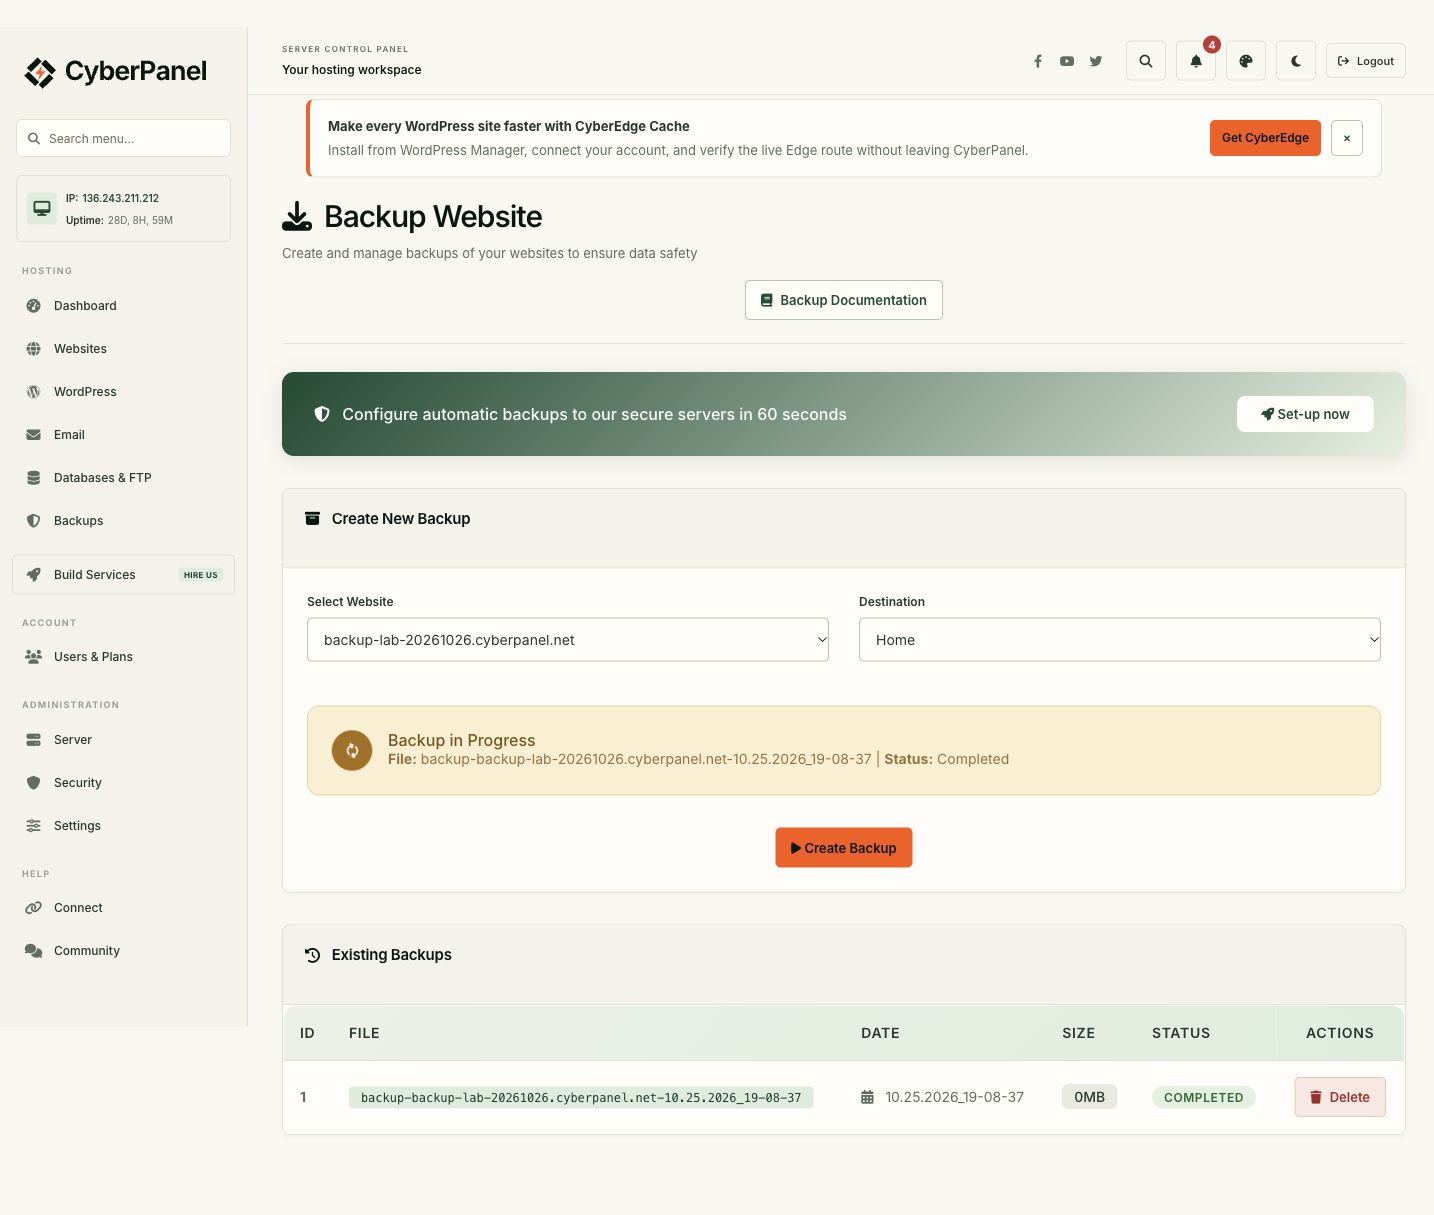Click the Security shield icon
This screenshot has width=1434, height=1215.
click(x=34, y=783)
